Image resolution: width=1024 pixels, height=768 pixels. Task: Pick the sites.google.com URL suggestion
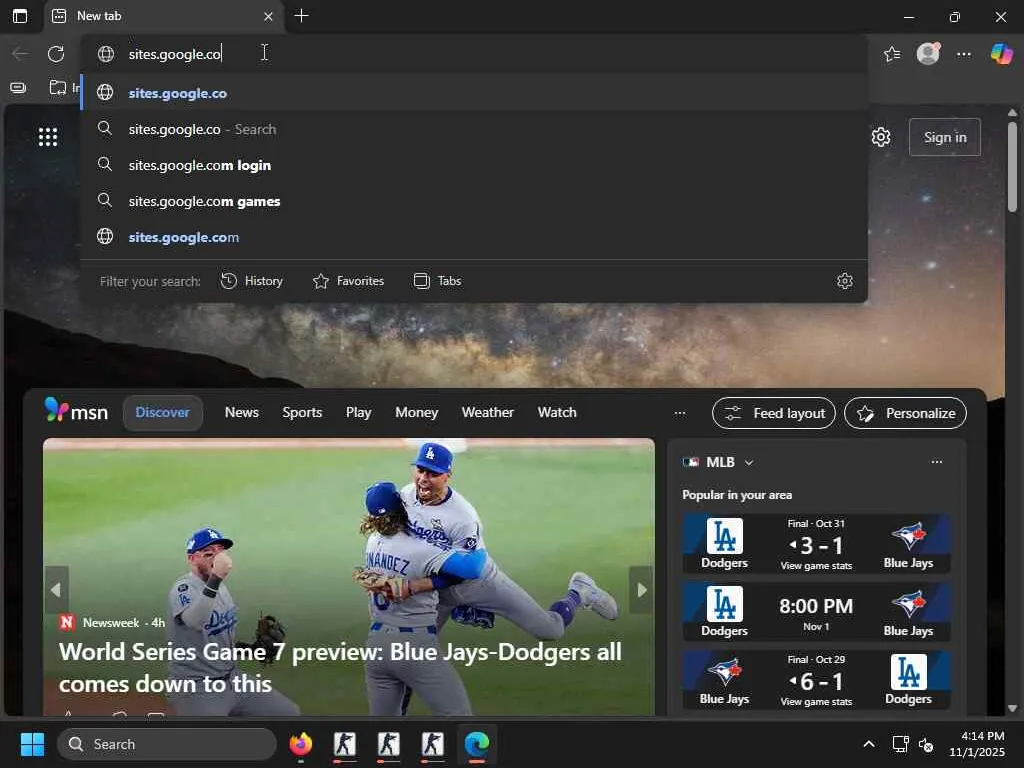point(474,237)
